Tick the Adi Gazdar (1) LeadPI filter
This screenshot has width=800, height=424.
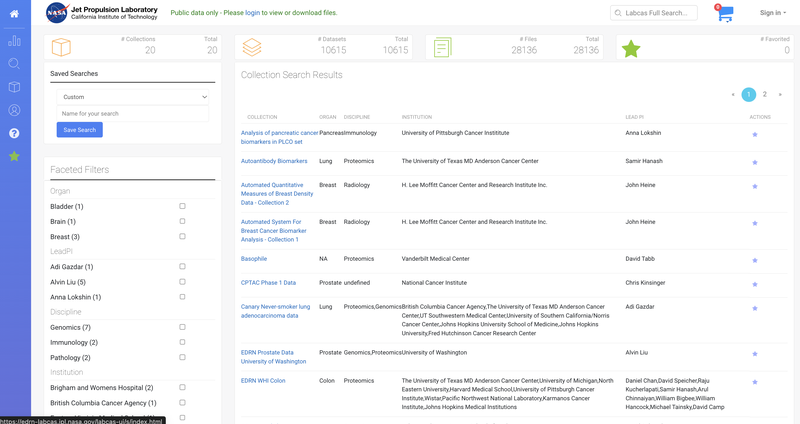point(182,267)
